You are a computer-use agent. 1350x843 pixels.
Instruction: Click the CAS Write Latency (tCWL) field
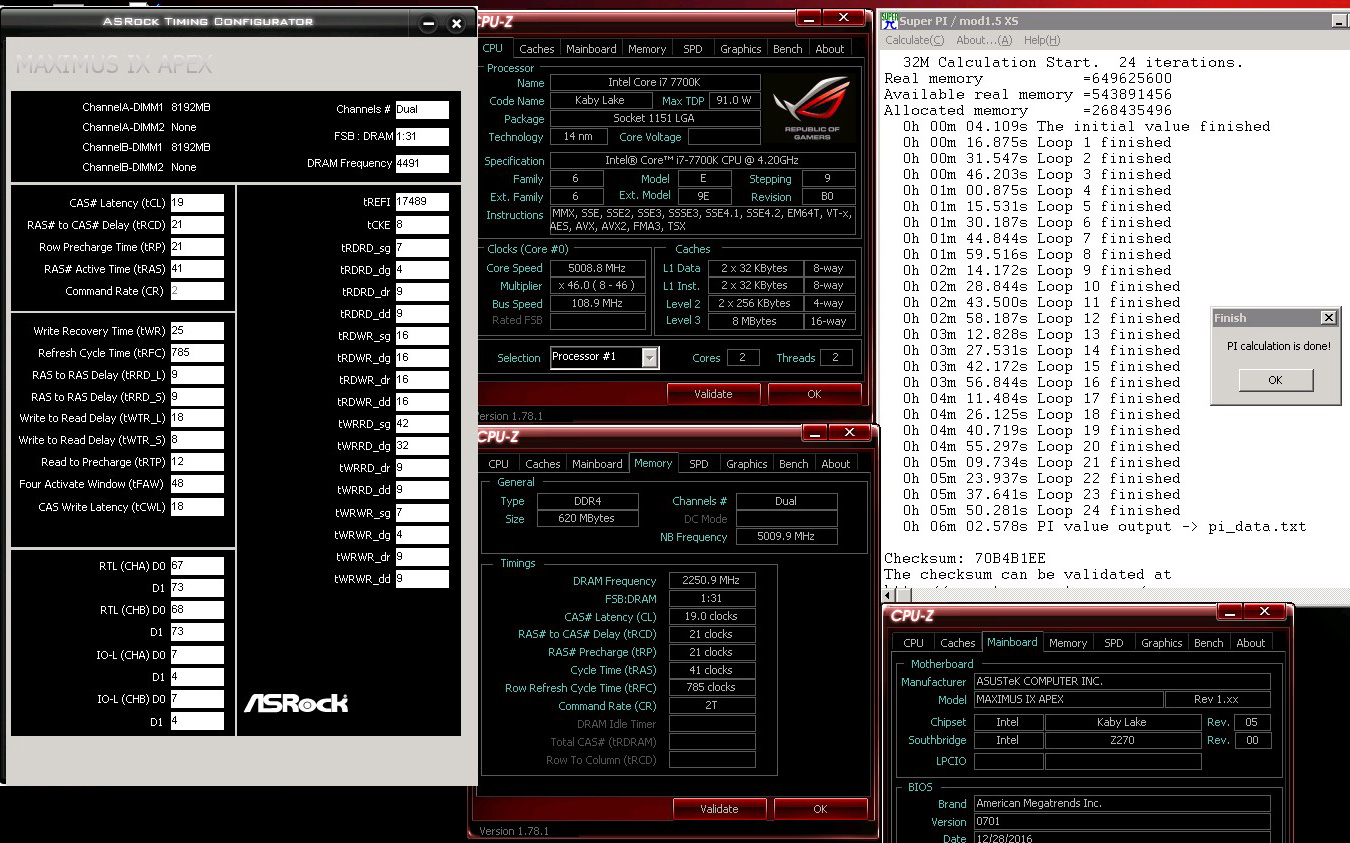197,507
